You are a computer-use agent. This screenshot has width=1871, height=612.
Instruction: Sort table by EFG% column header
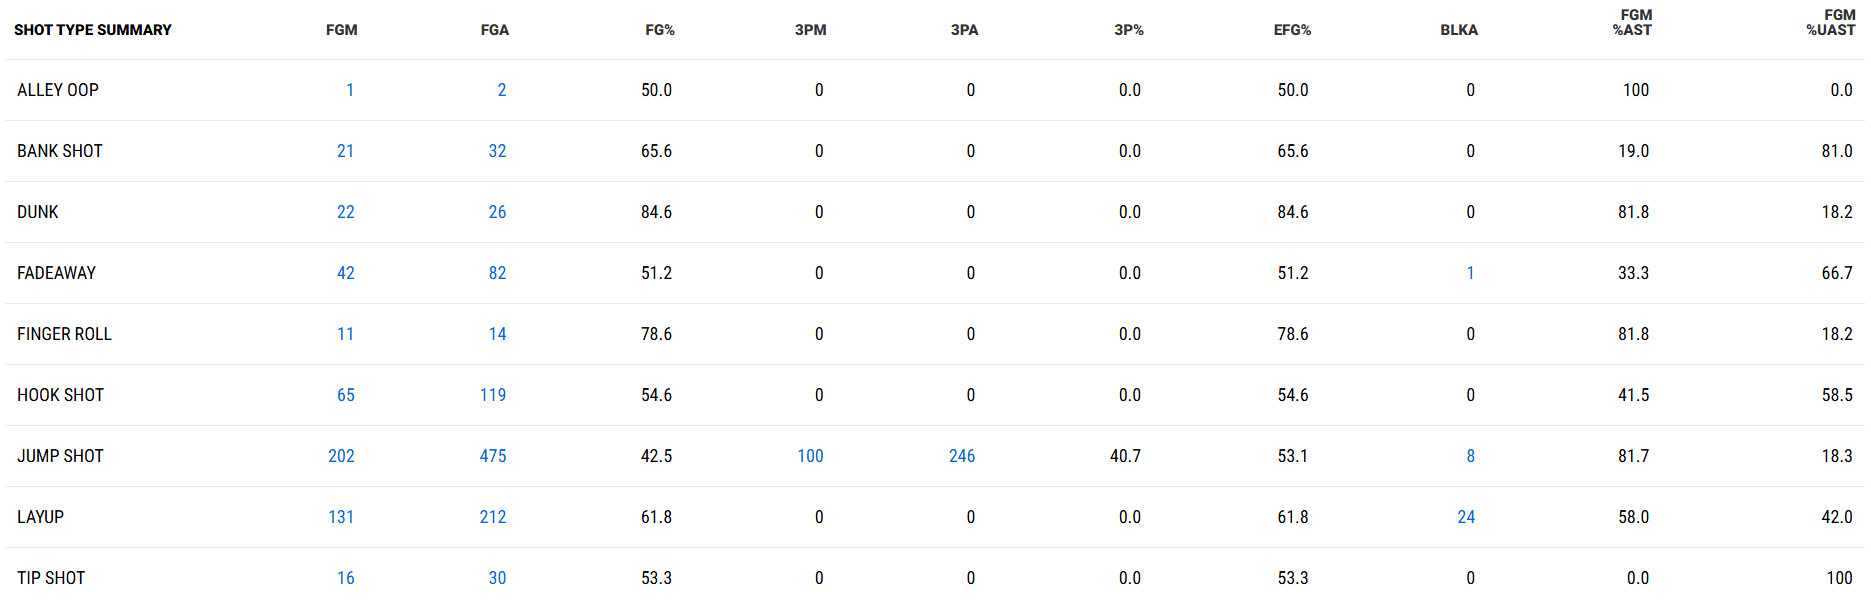tap(1292, 30)
